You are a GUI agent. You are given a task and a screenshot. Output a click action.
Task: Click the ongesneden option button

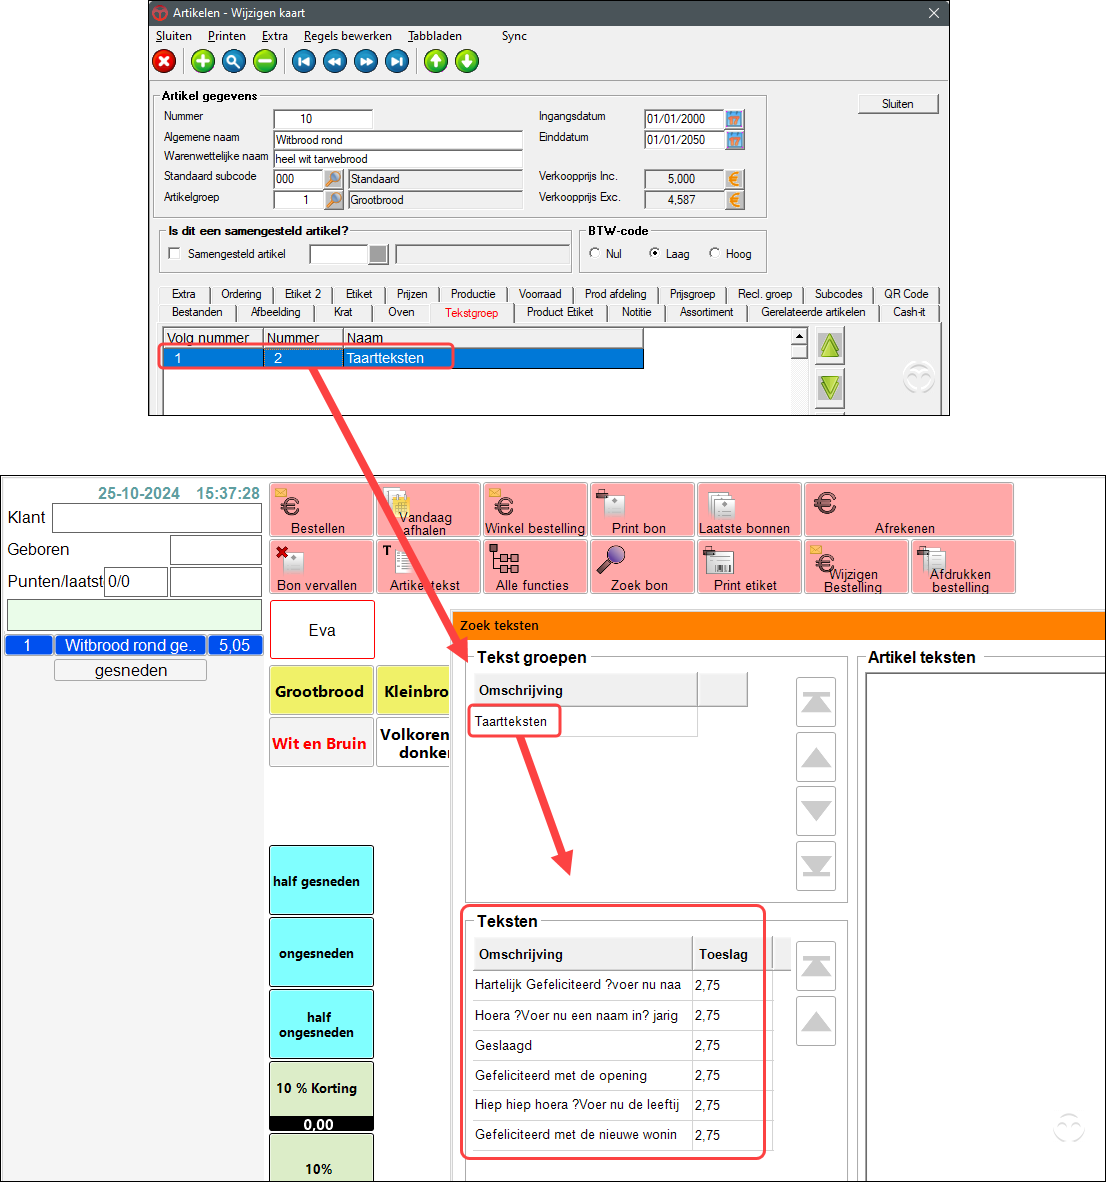tap(322, 953)
